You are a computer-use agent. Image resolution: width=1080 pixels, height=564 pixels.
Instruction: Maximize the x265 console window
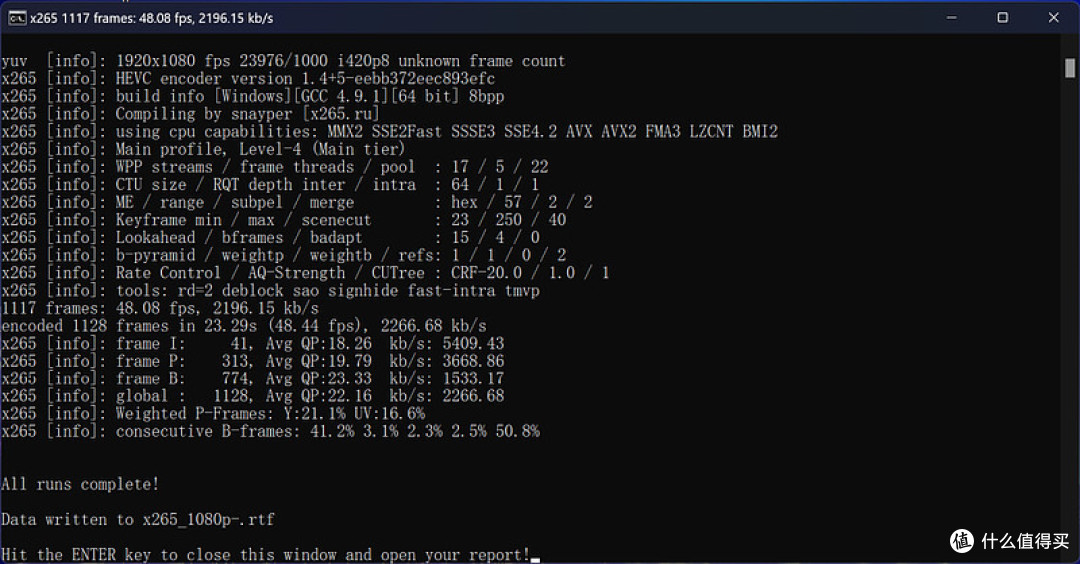click(1003, 18)
